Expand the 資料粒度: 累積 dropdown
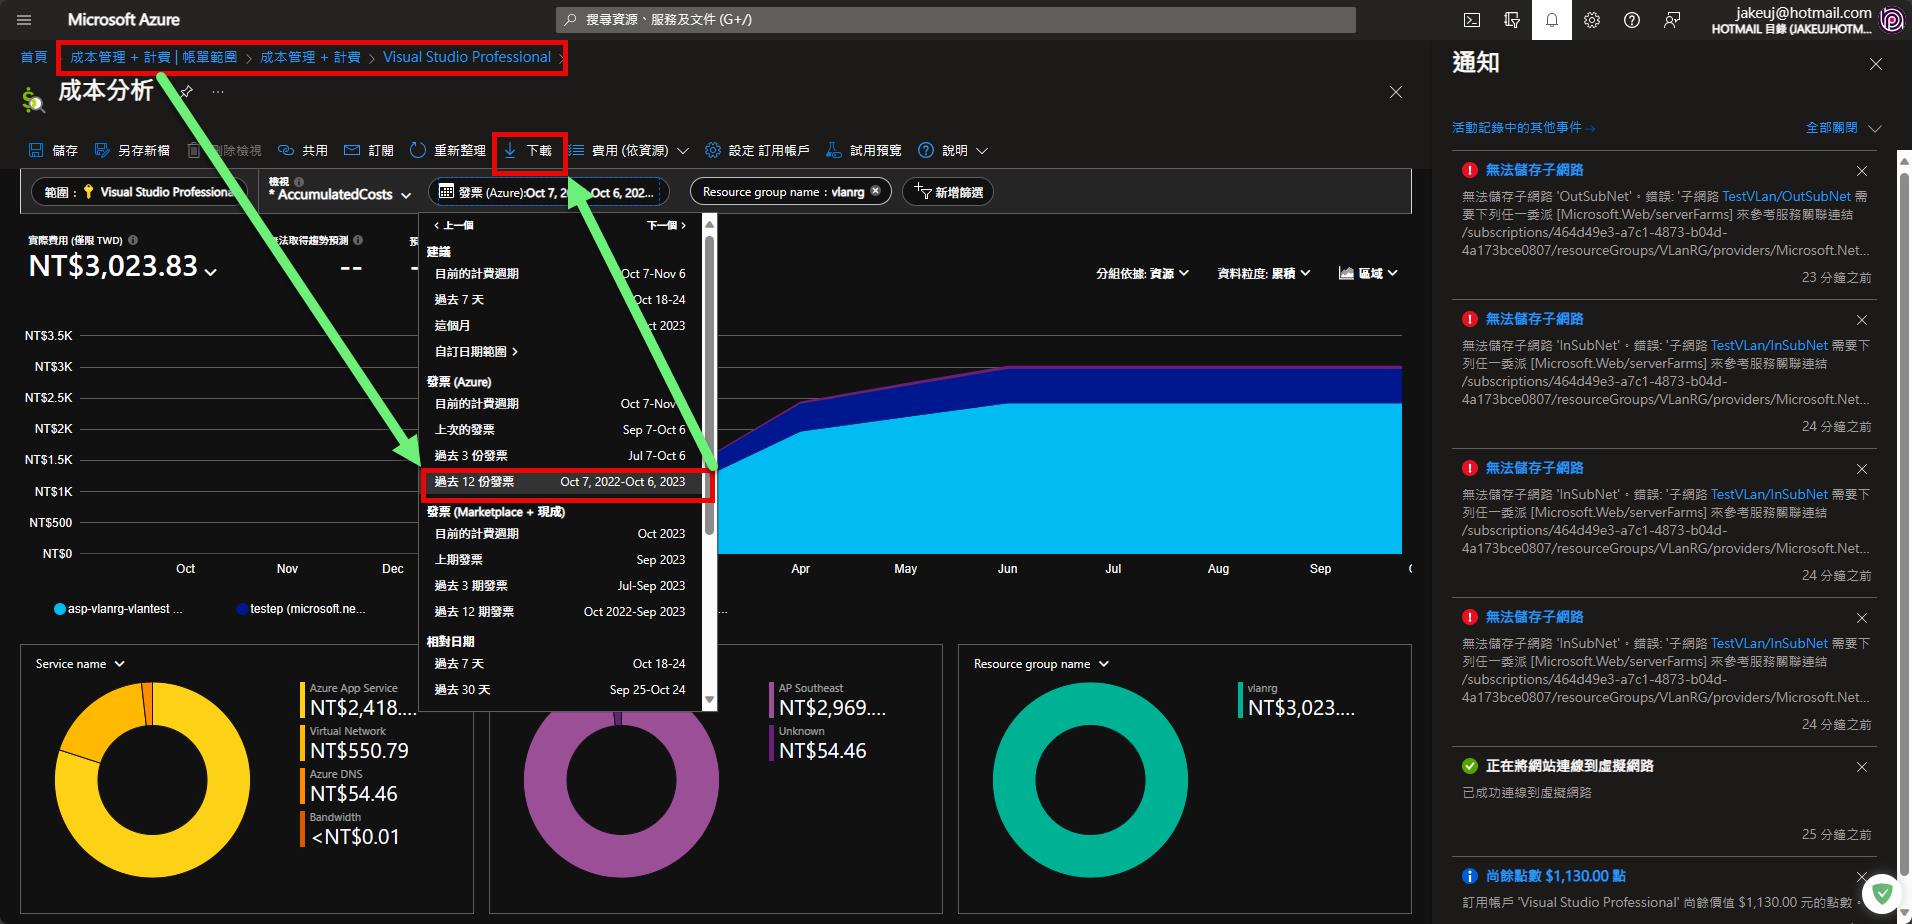Viewport: 1912px width, 924px height. click(1263, 273)
